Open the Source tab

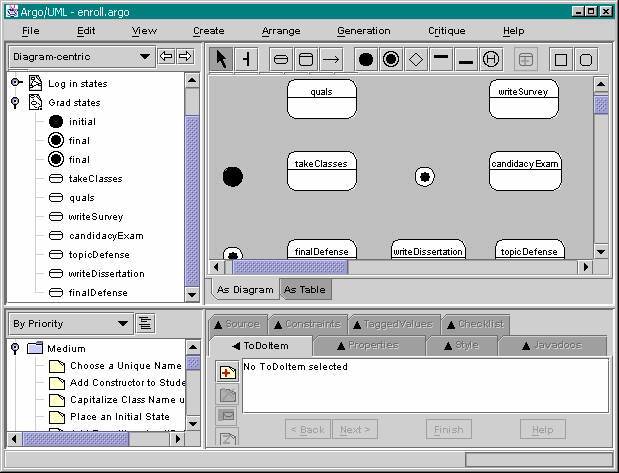point(238,324)
